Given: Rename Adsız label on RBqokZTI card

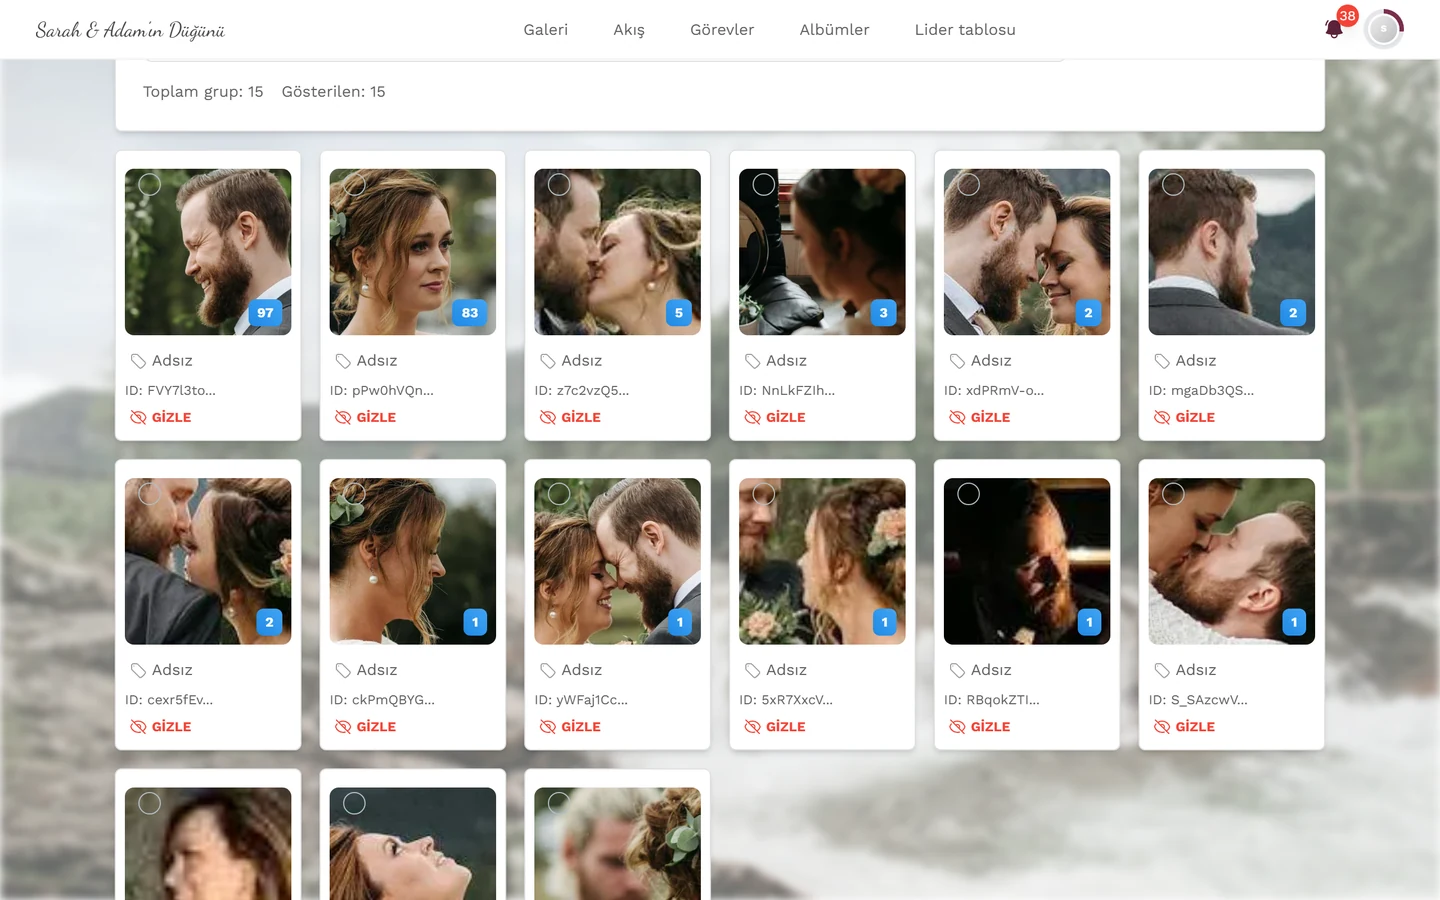Looking at the screenshot, I should tap(991, 670).
